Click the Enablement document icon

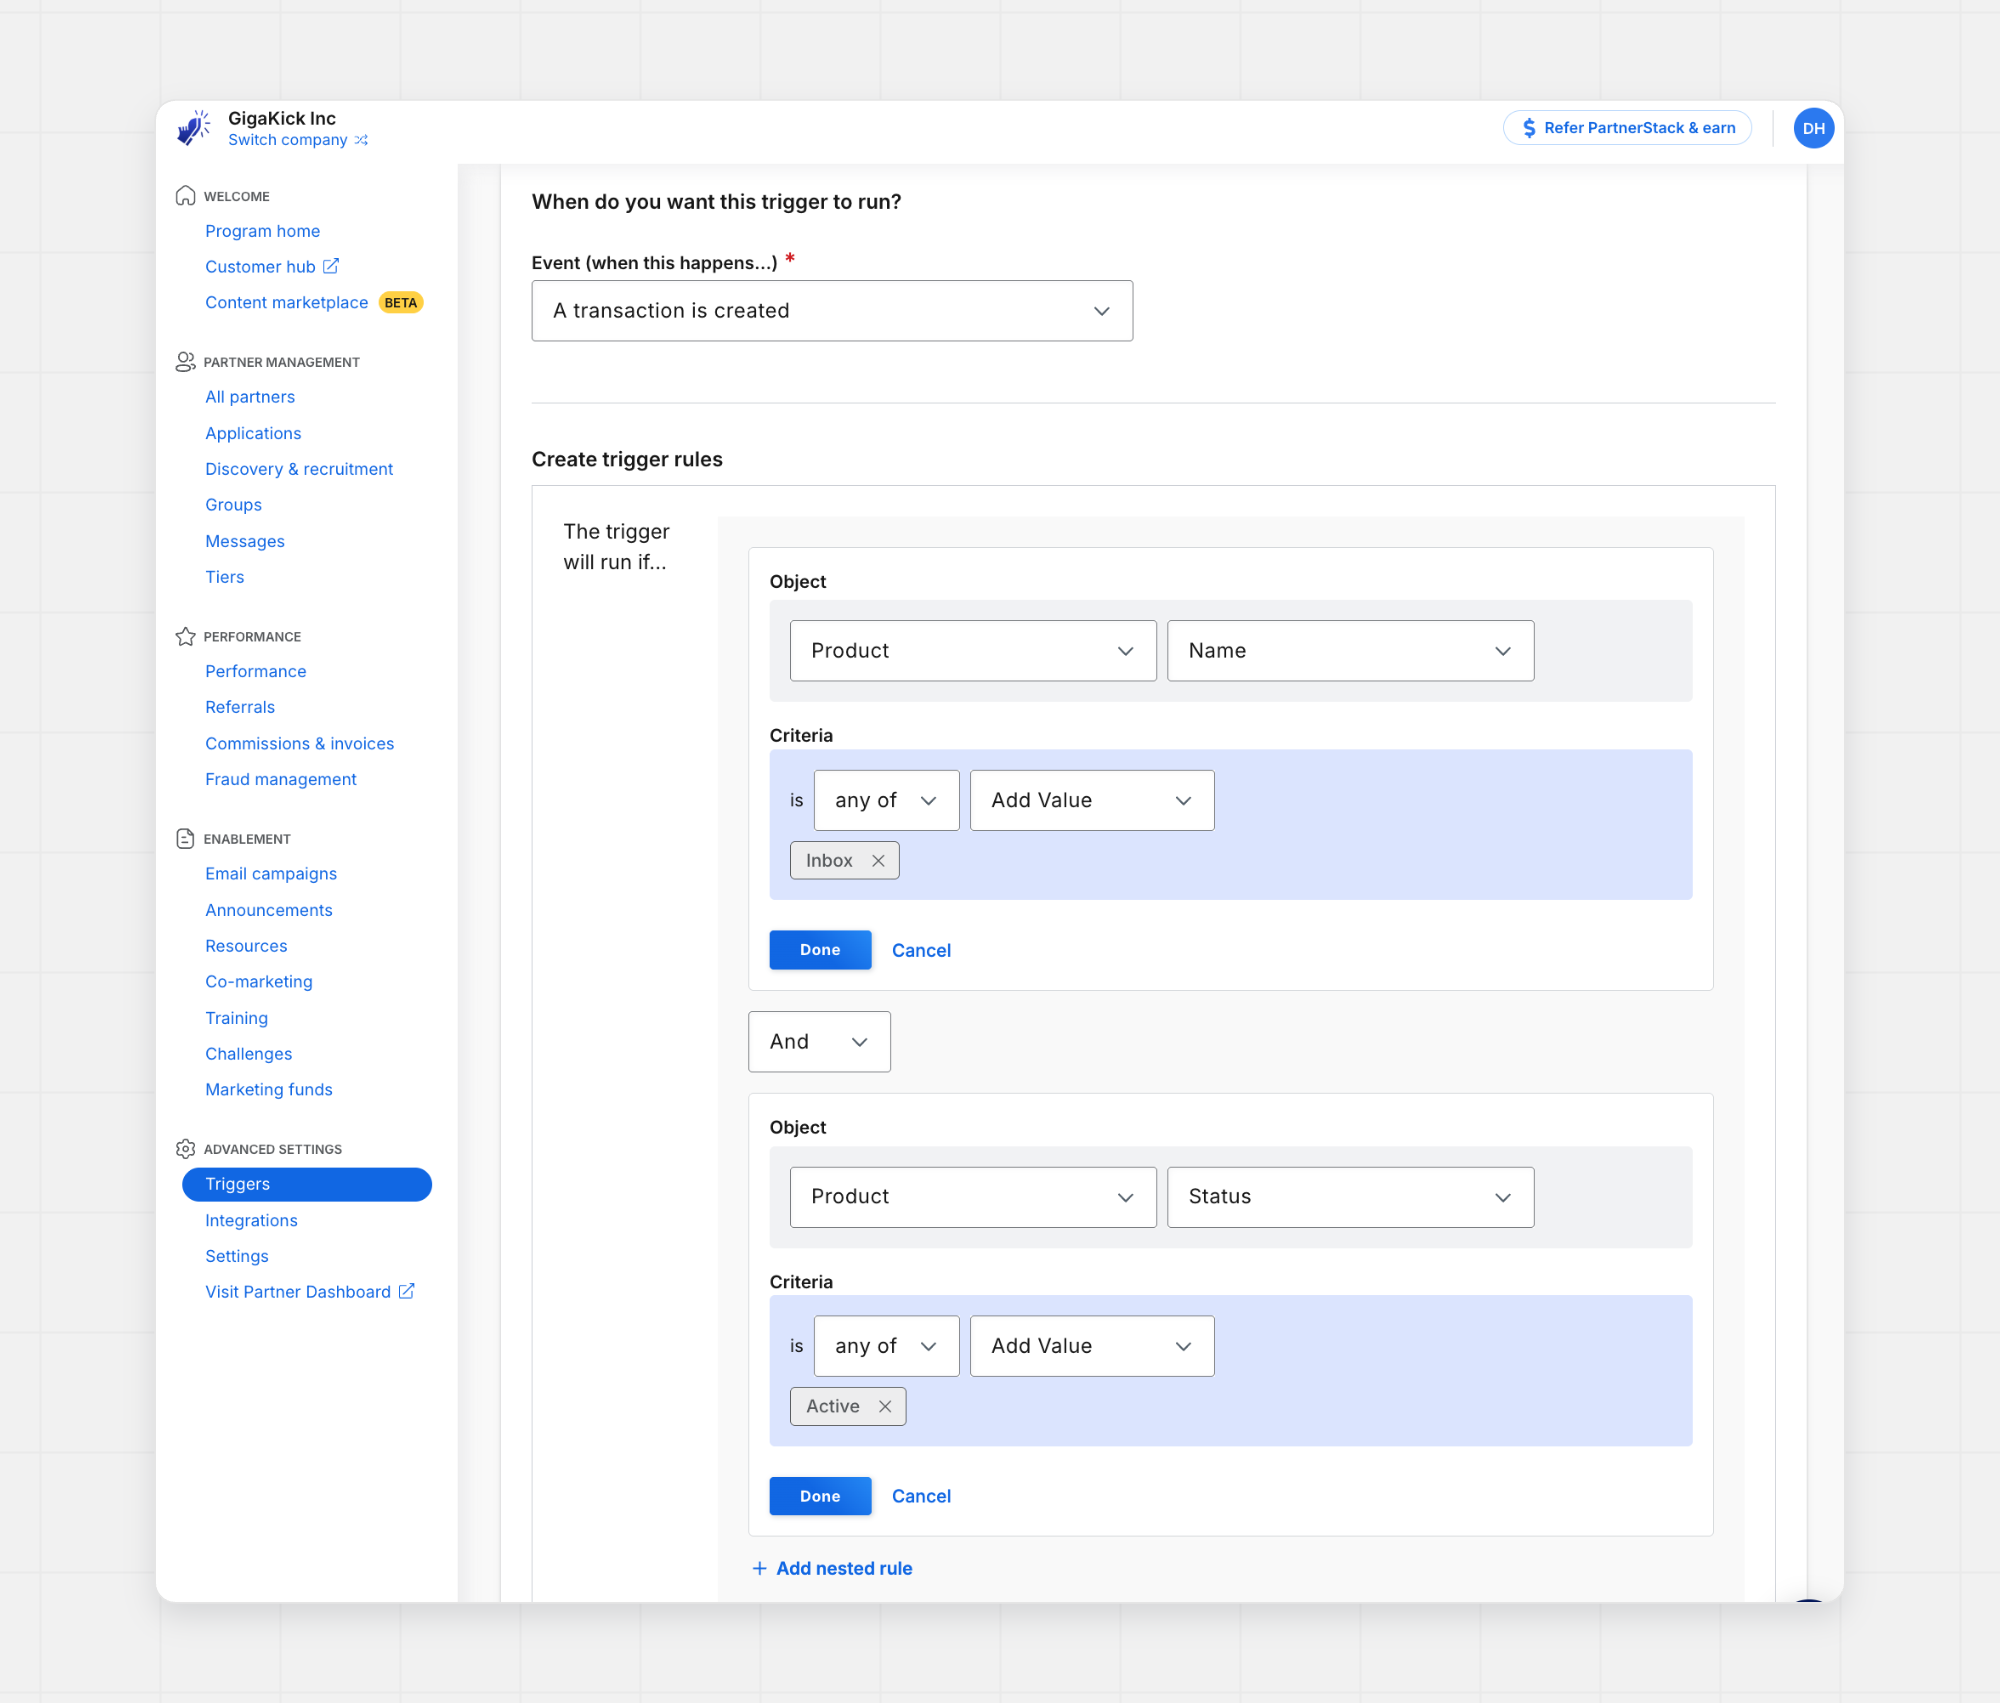(x=185, y=839)
